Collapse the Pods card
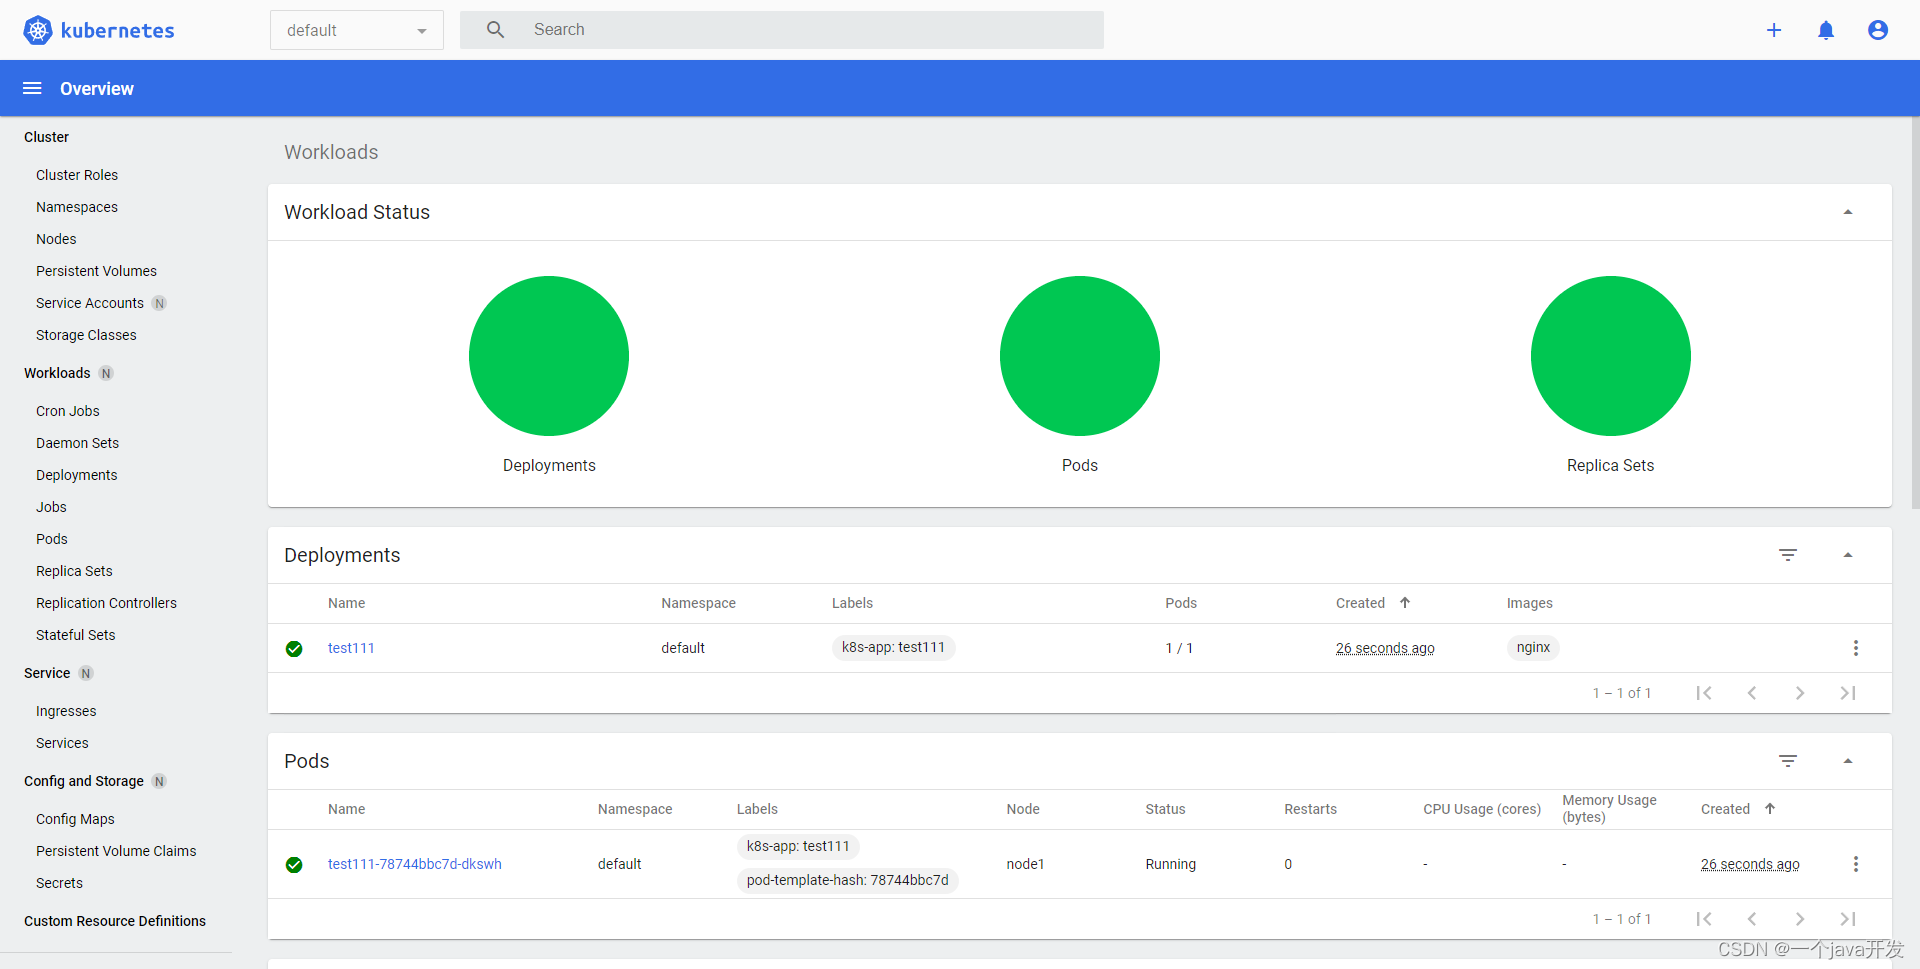 coord(1848,760)
